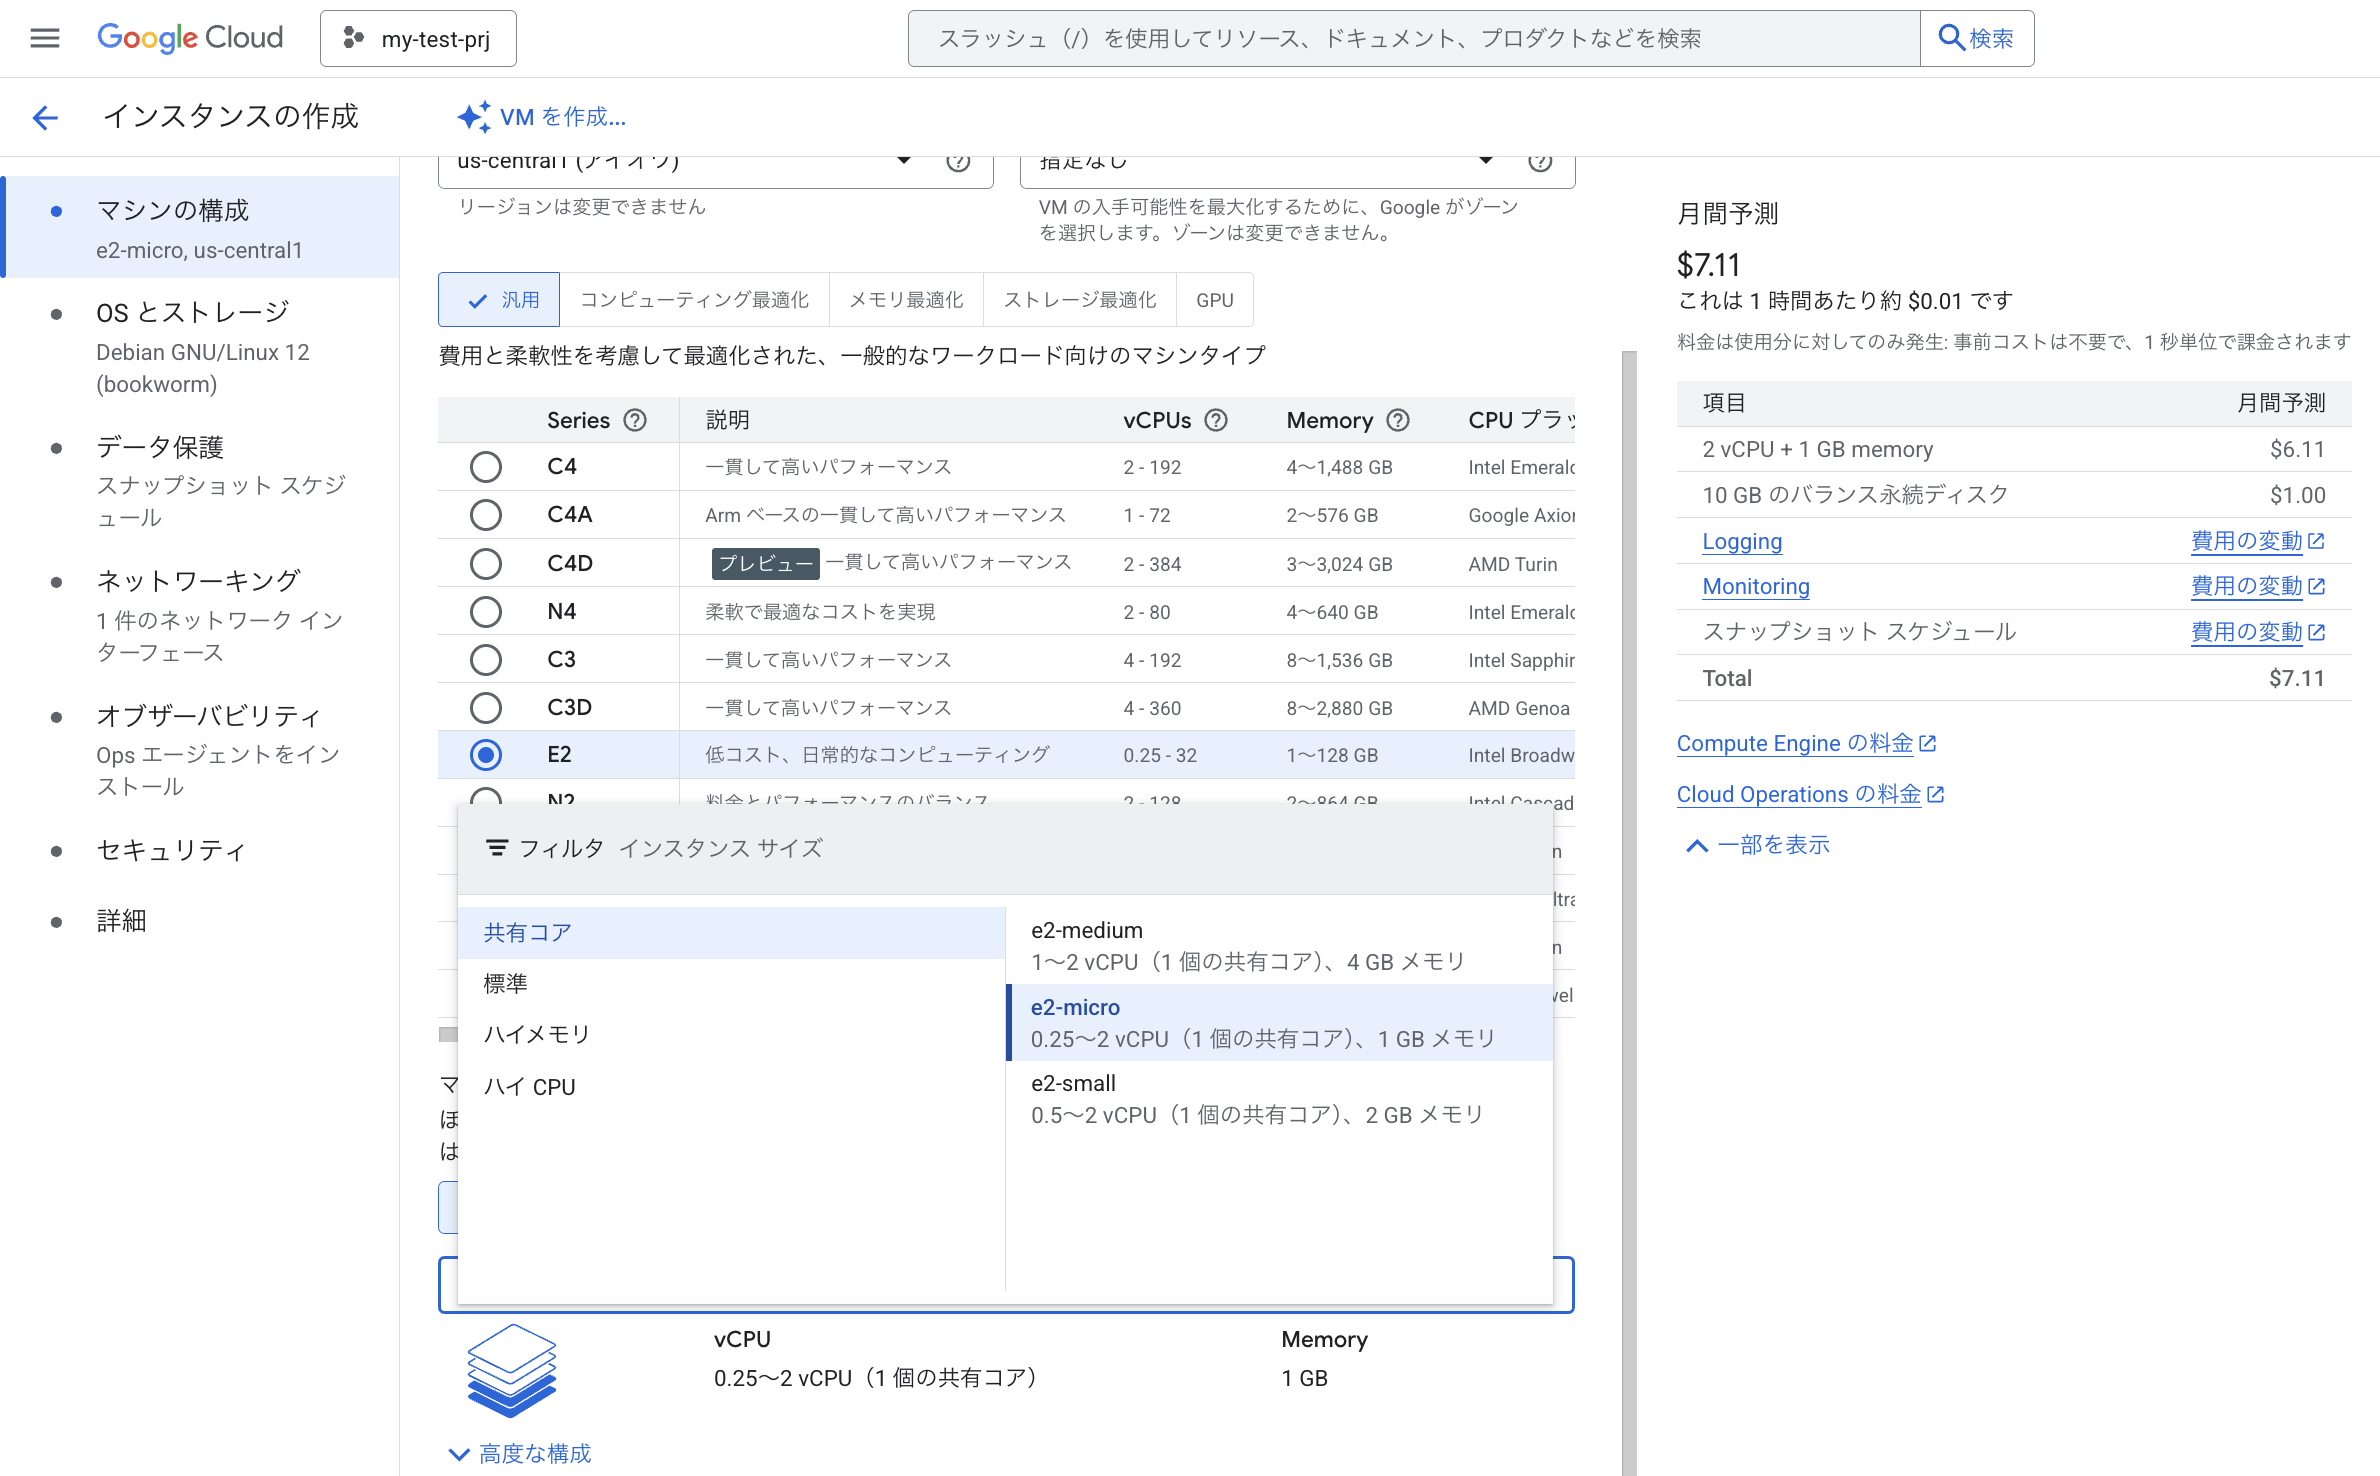Click inside the top search input field
This screenshot has width=2380, height=1476.
point(1400,38)
